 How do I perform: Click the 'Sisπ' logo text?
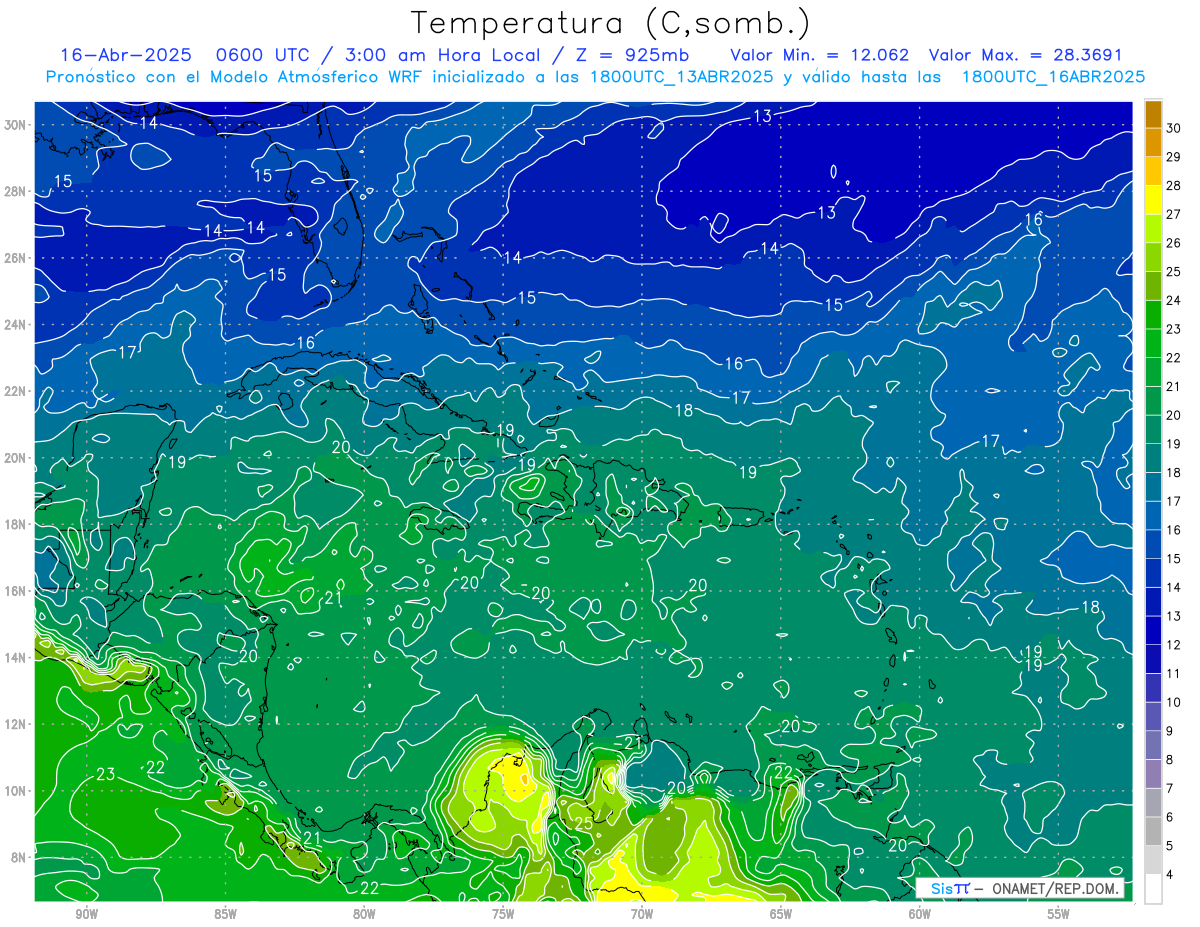click(950, 888)
